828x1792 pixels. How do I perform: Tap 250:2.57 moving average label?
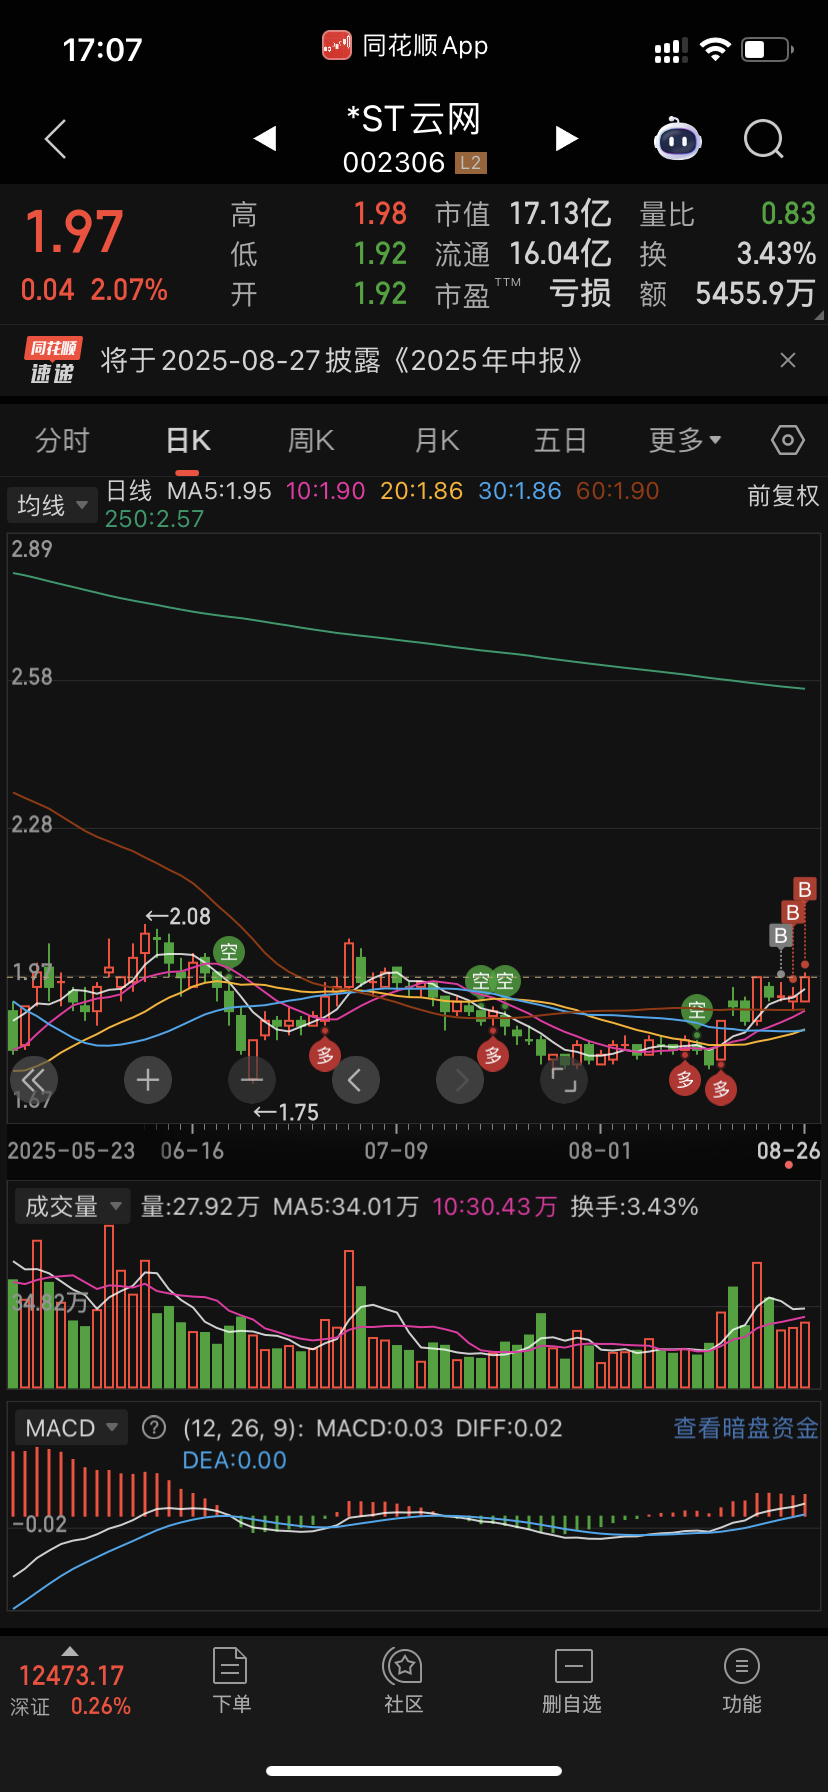pyautogui.click(x=154, y=519)
